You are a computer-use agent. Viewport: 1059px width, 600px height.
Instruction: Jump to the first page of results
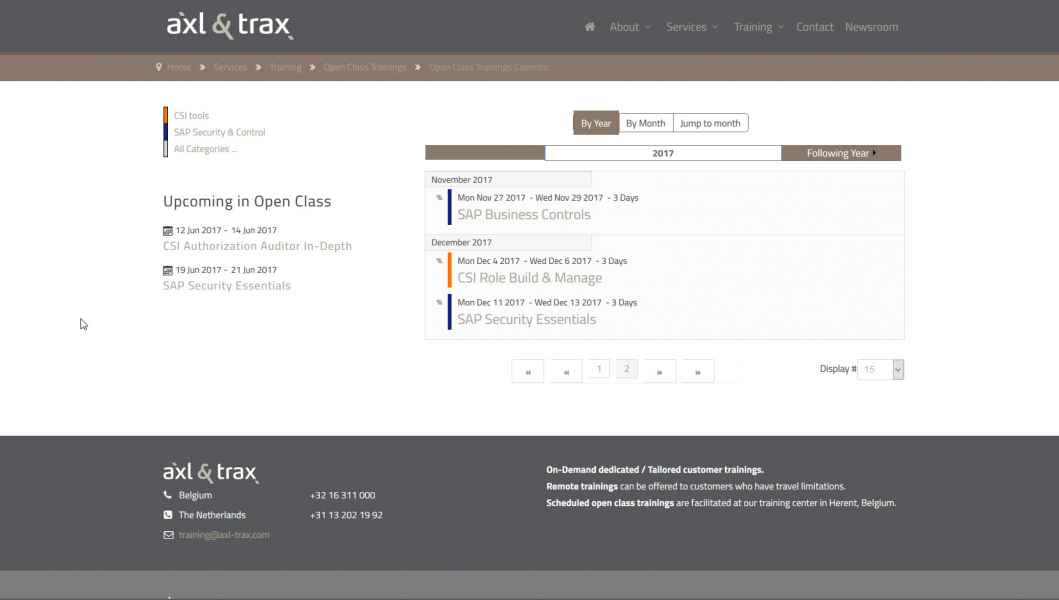click(x=528, y=371)
